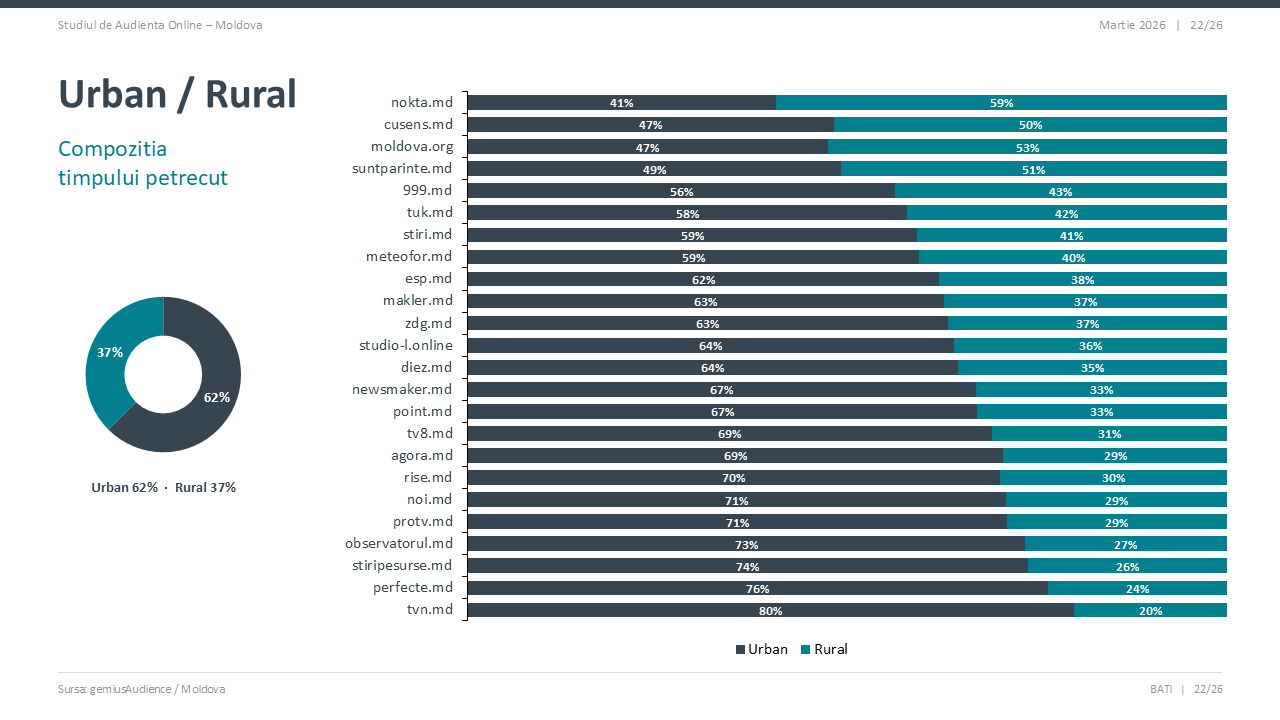
Task: Click the cusens.md Rural 50% bar
Action: tap(1030, 125)
